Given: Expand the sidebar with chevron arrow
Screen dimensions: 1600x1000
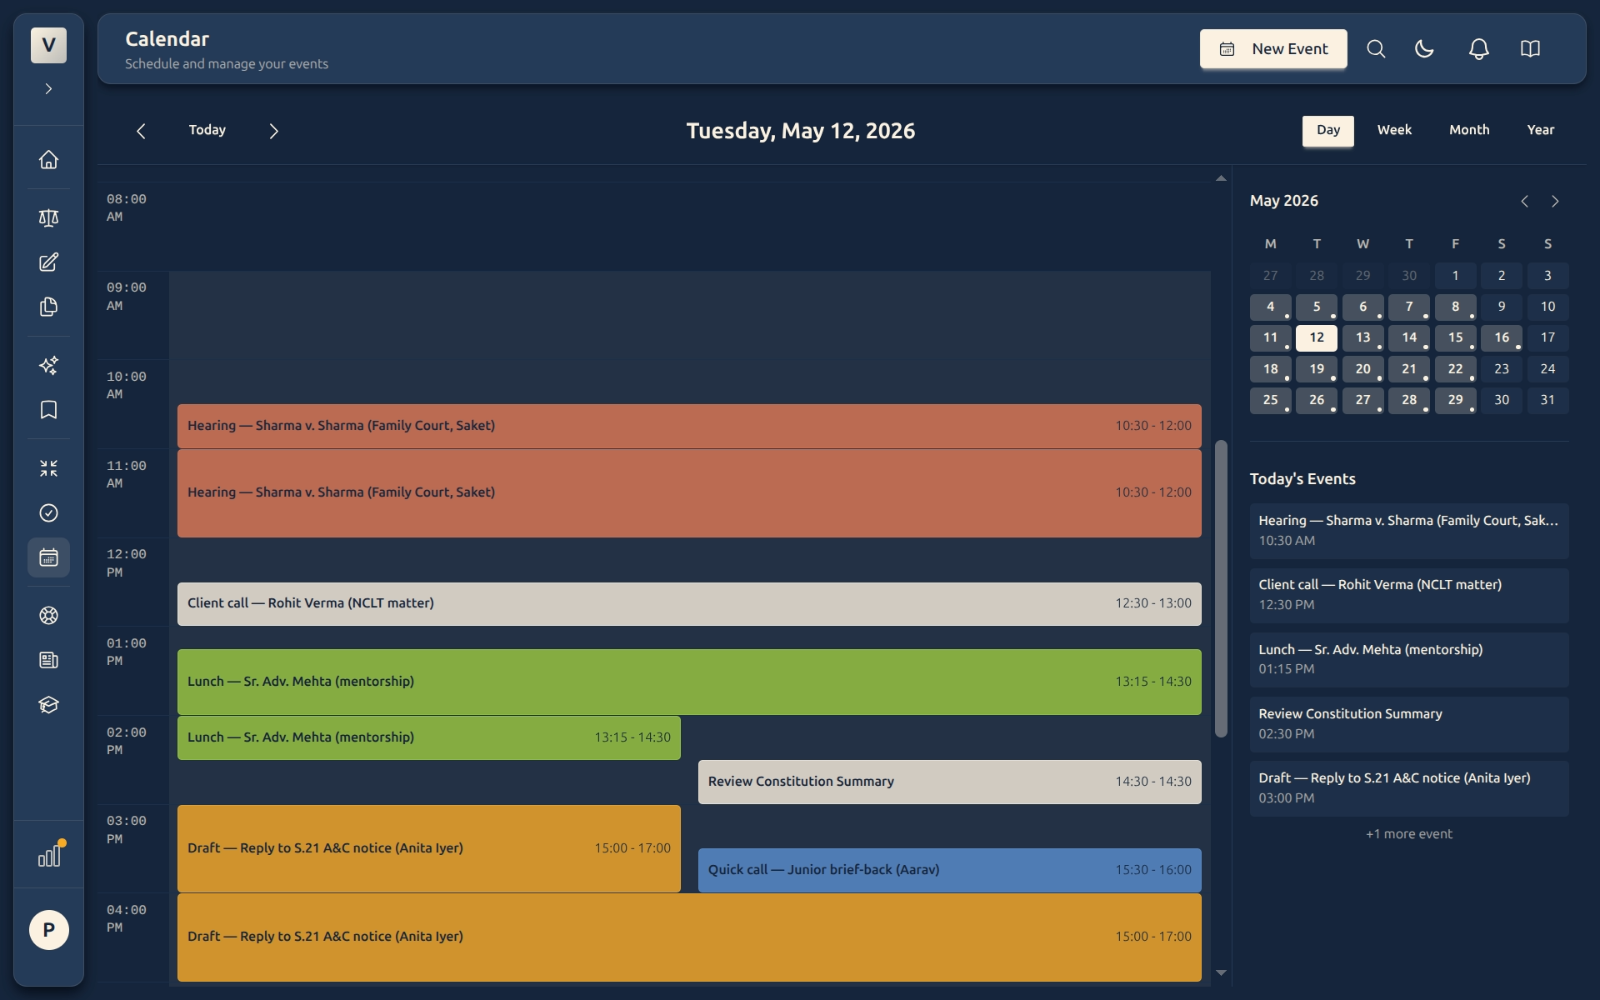Looking at the screenshot, I should [x=48, y=89].
